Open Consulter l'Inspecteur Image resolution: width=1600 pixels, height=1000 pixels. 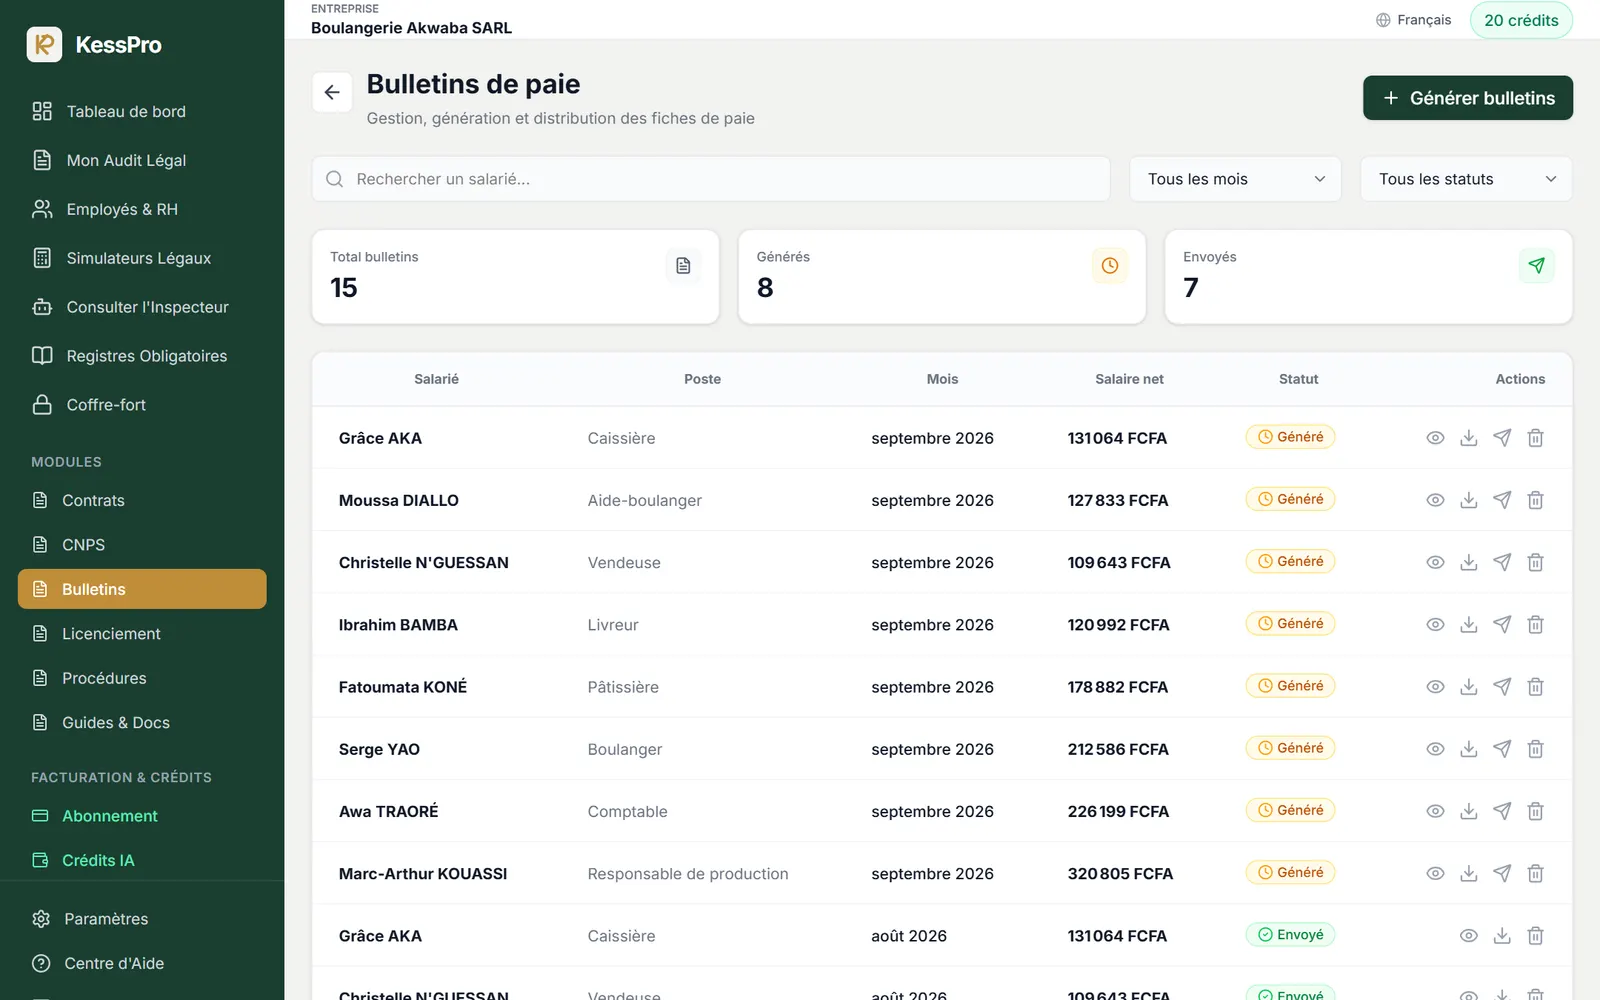tap(142, 307)
